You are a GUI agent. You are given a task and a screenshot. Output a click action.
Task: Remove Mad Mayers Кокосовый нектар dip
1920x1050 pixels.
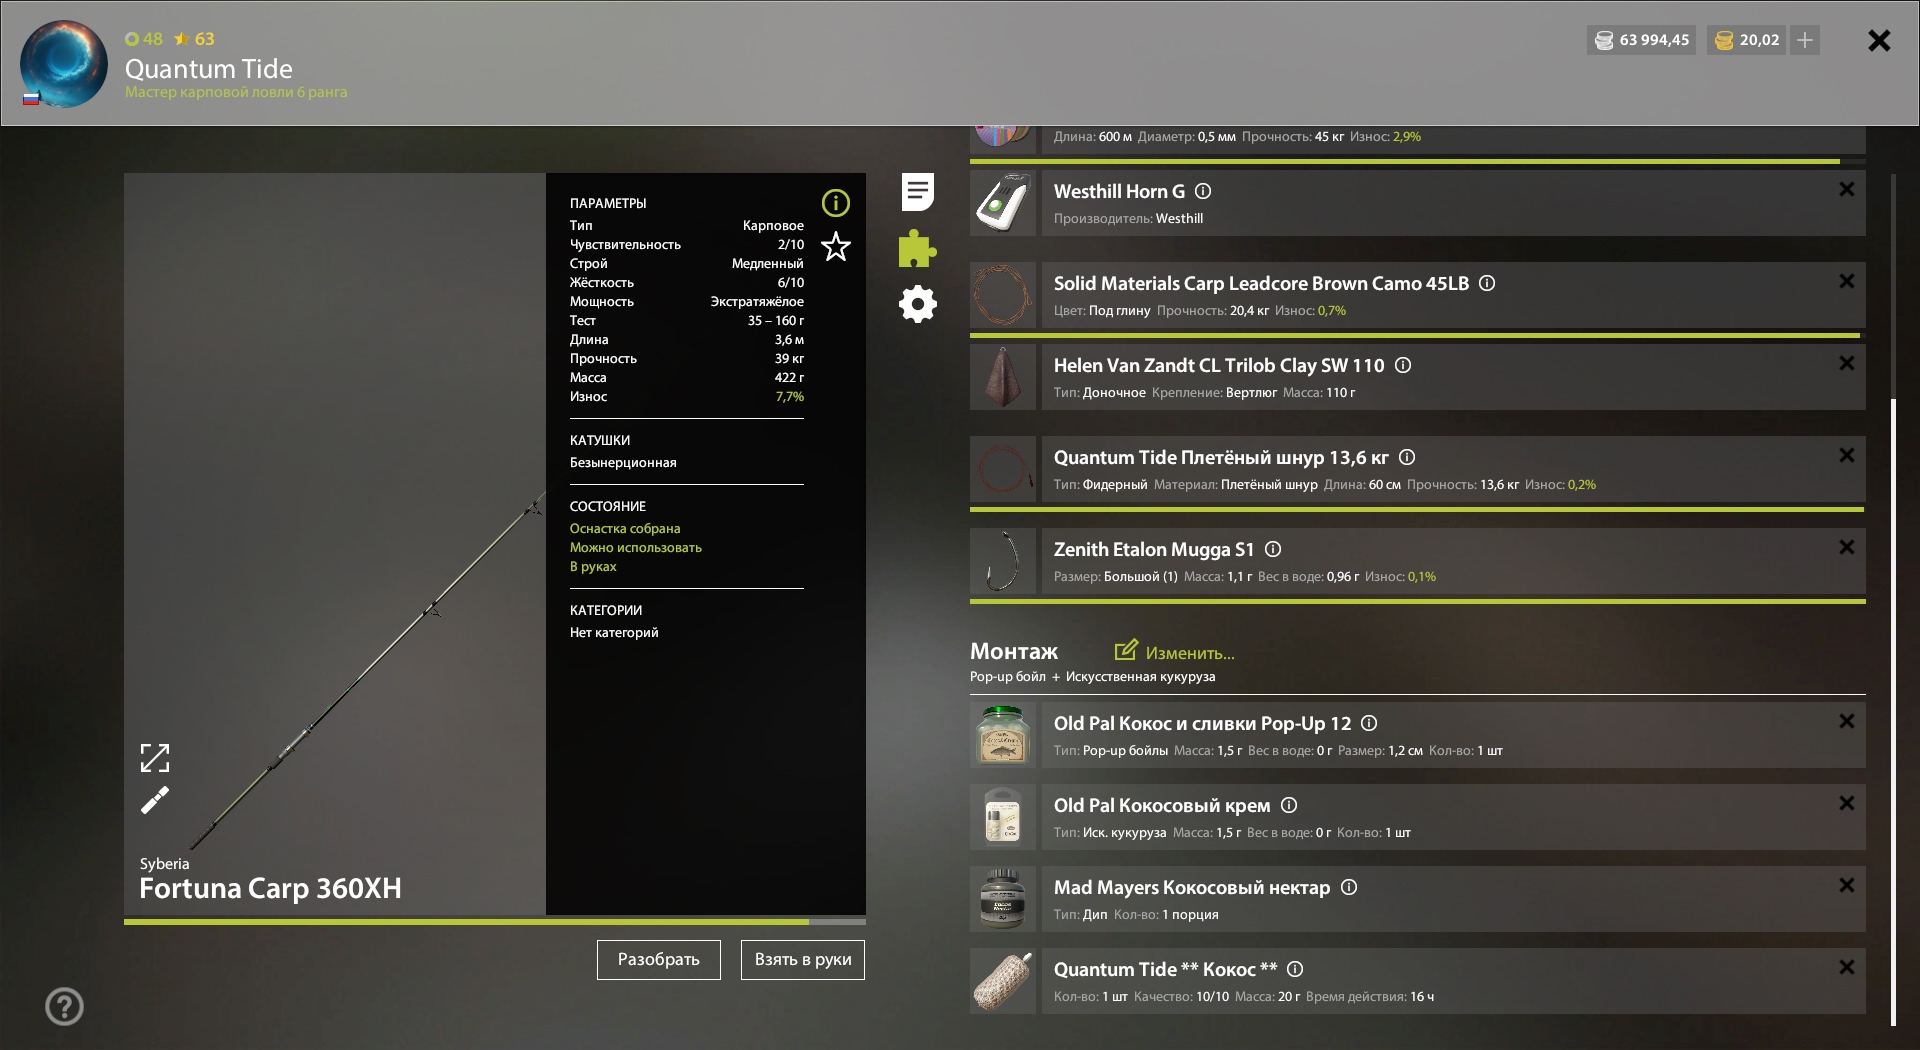pyautogui.click(x=1846, y=885)
